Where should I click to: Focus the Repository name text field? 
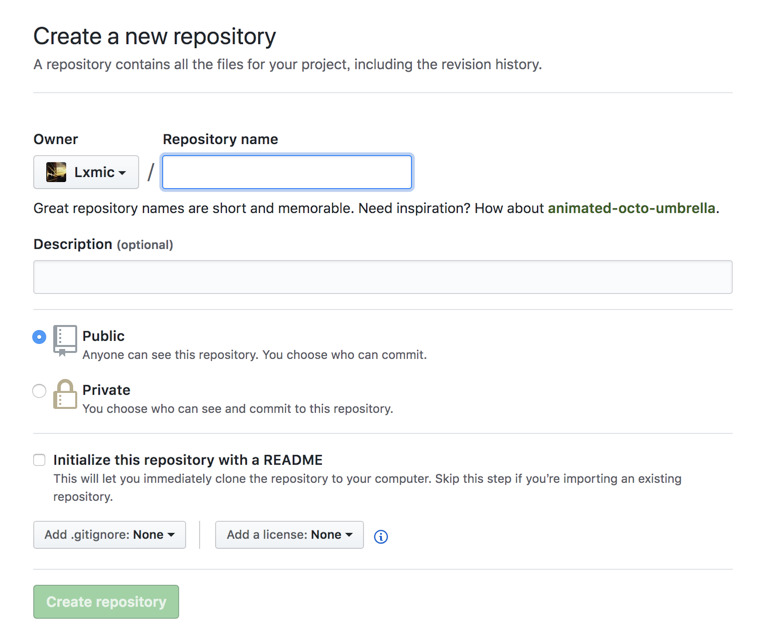click(287, 172)
